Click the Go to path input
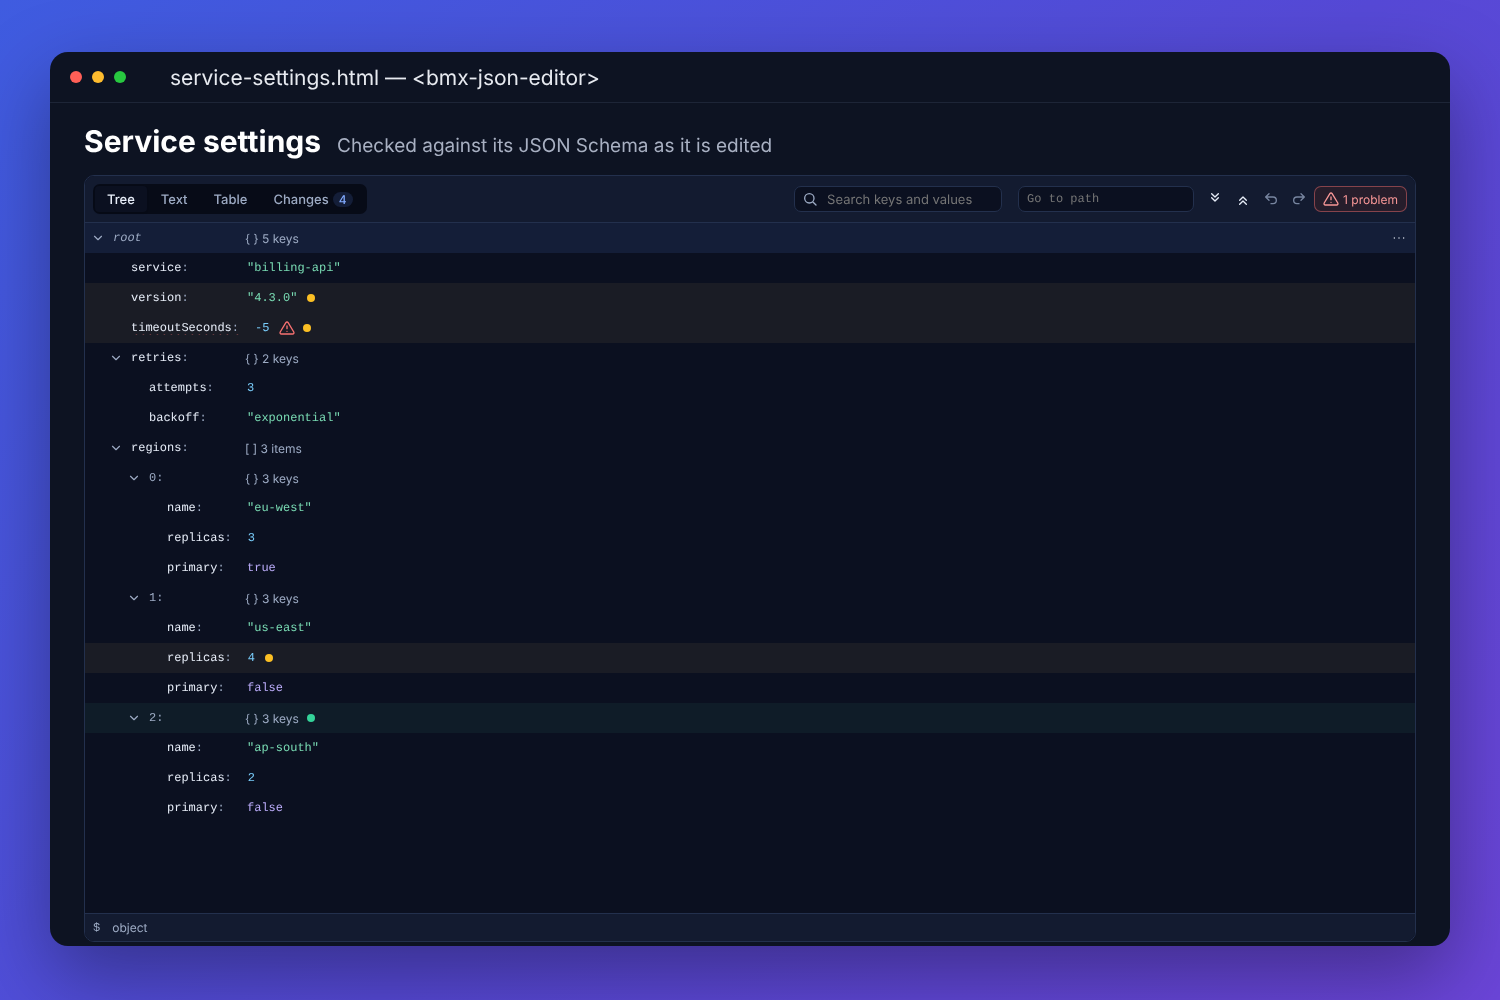Viewport: 1500px width, 1000px height. tap(1106, 199)
